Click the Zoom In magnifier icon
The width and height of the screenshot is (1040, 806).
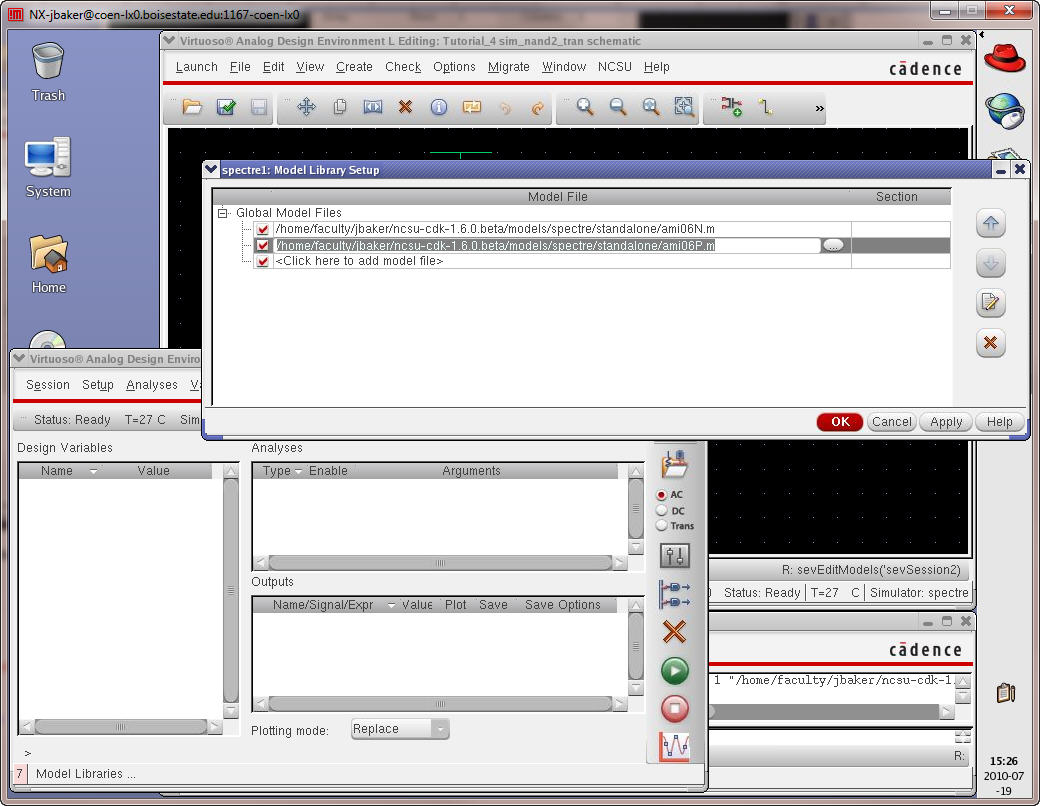click(x=585, y=107)
